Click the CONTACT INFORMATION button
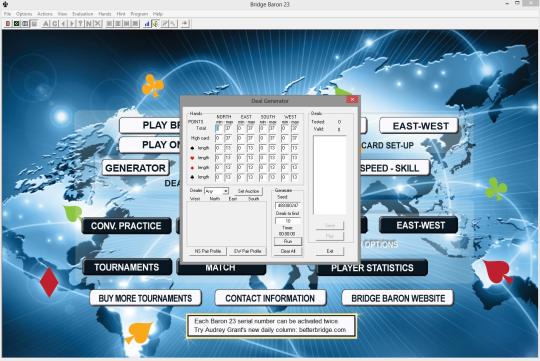The image size is (540, 361). click(x=270, y=298)
